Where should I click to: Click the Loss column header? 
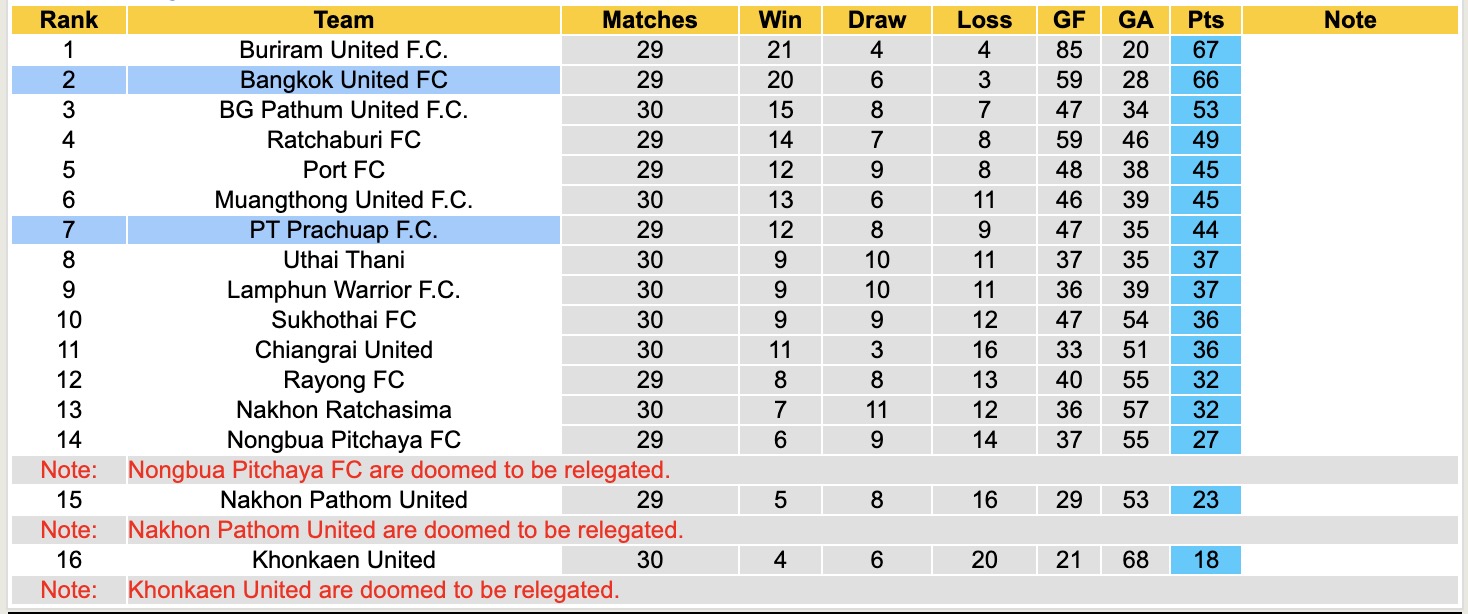[984, 20]
